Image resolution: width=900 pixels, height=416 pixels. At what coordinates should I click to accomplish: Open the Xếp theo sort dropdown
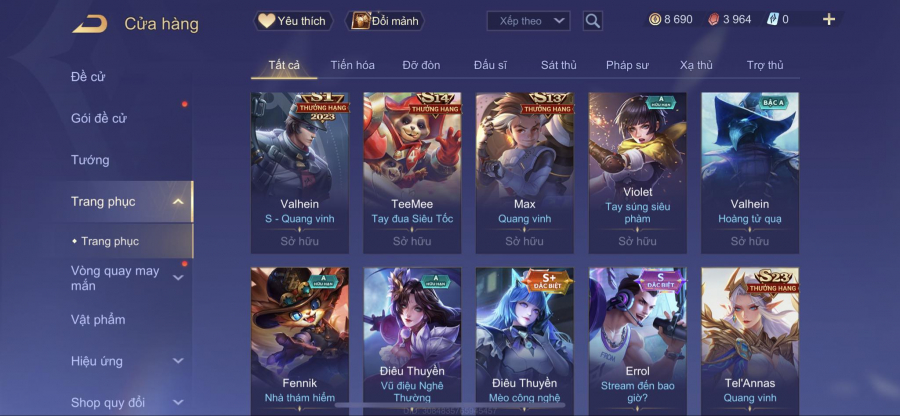[528, 21]
